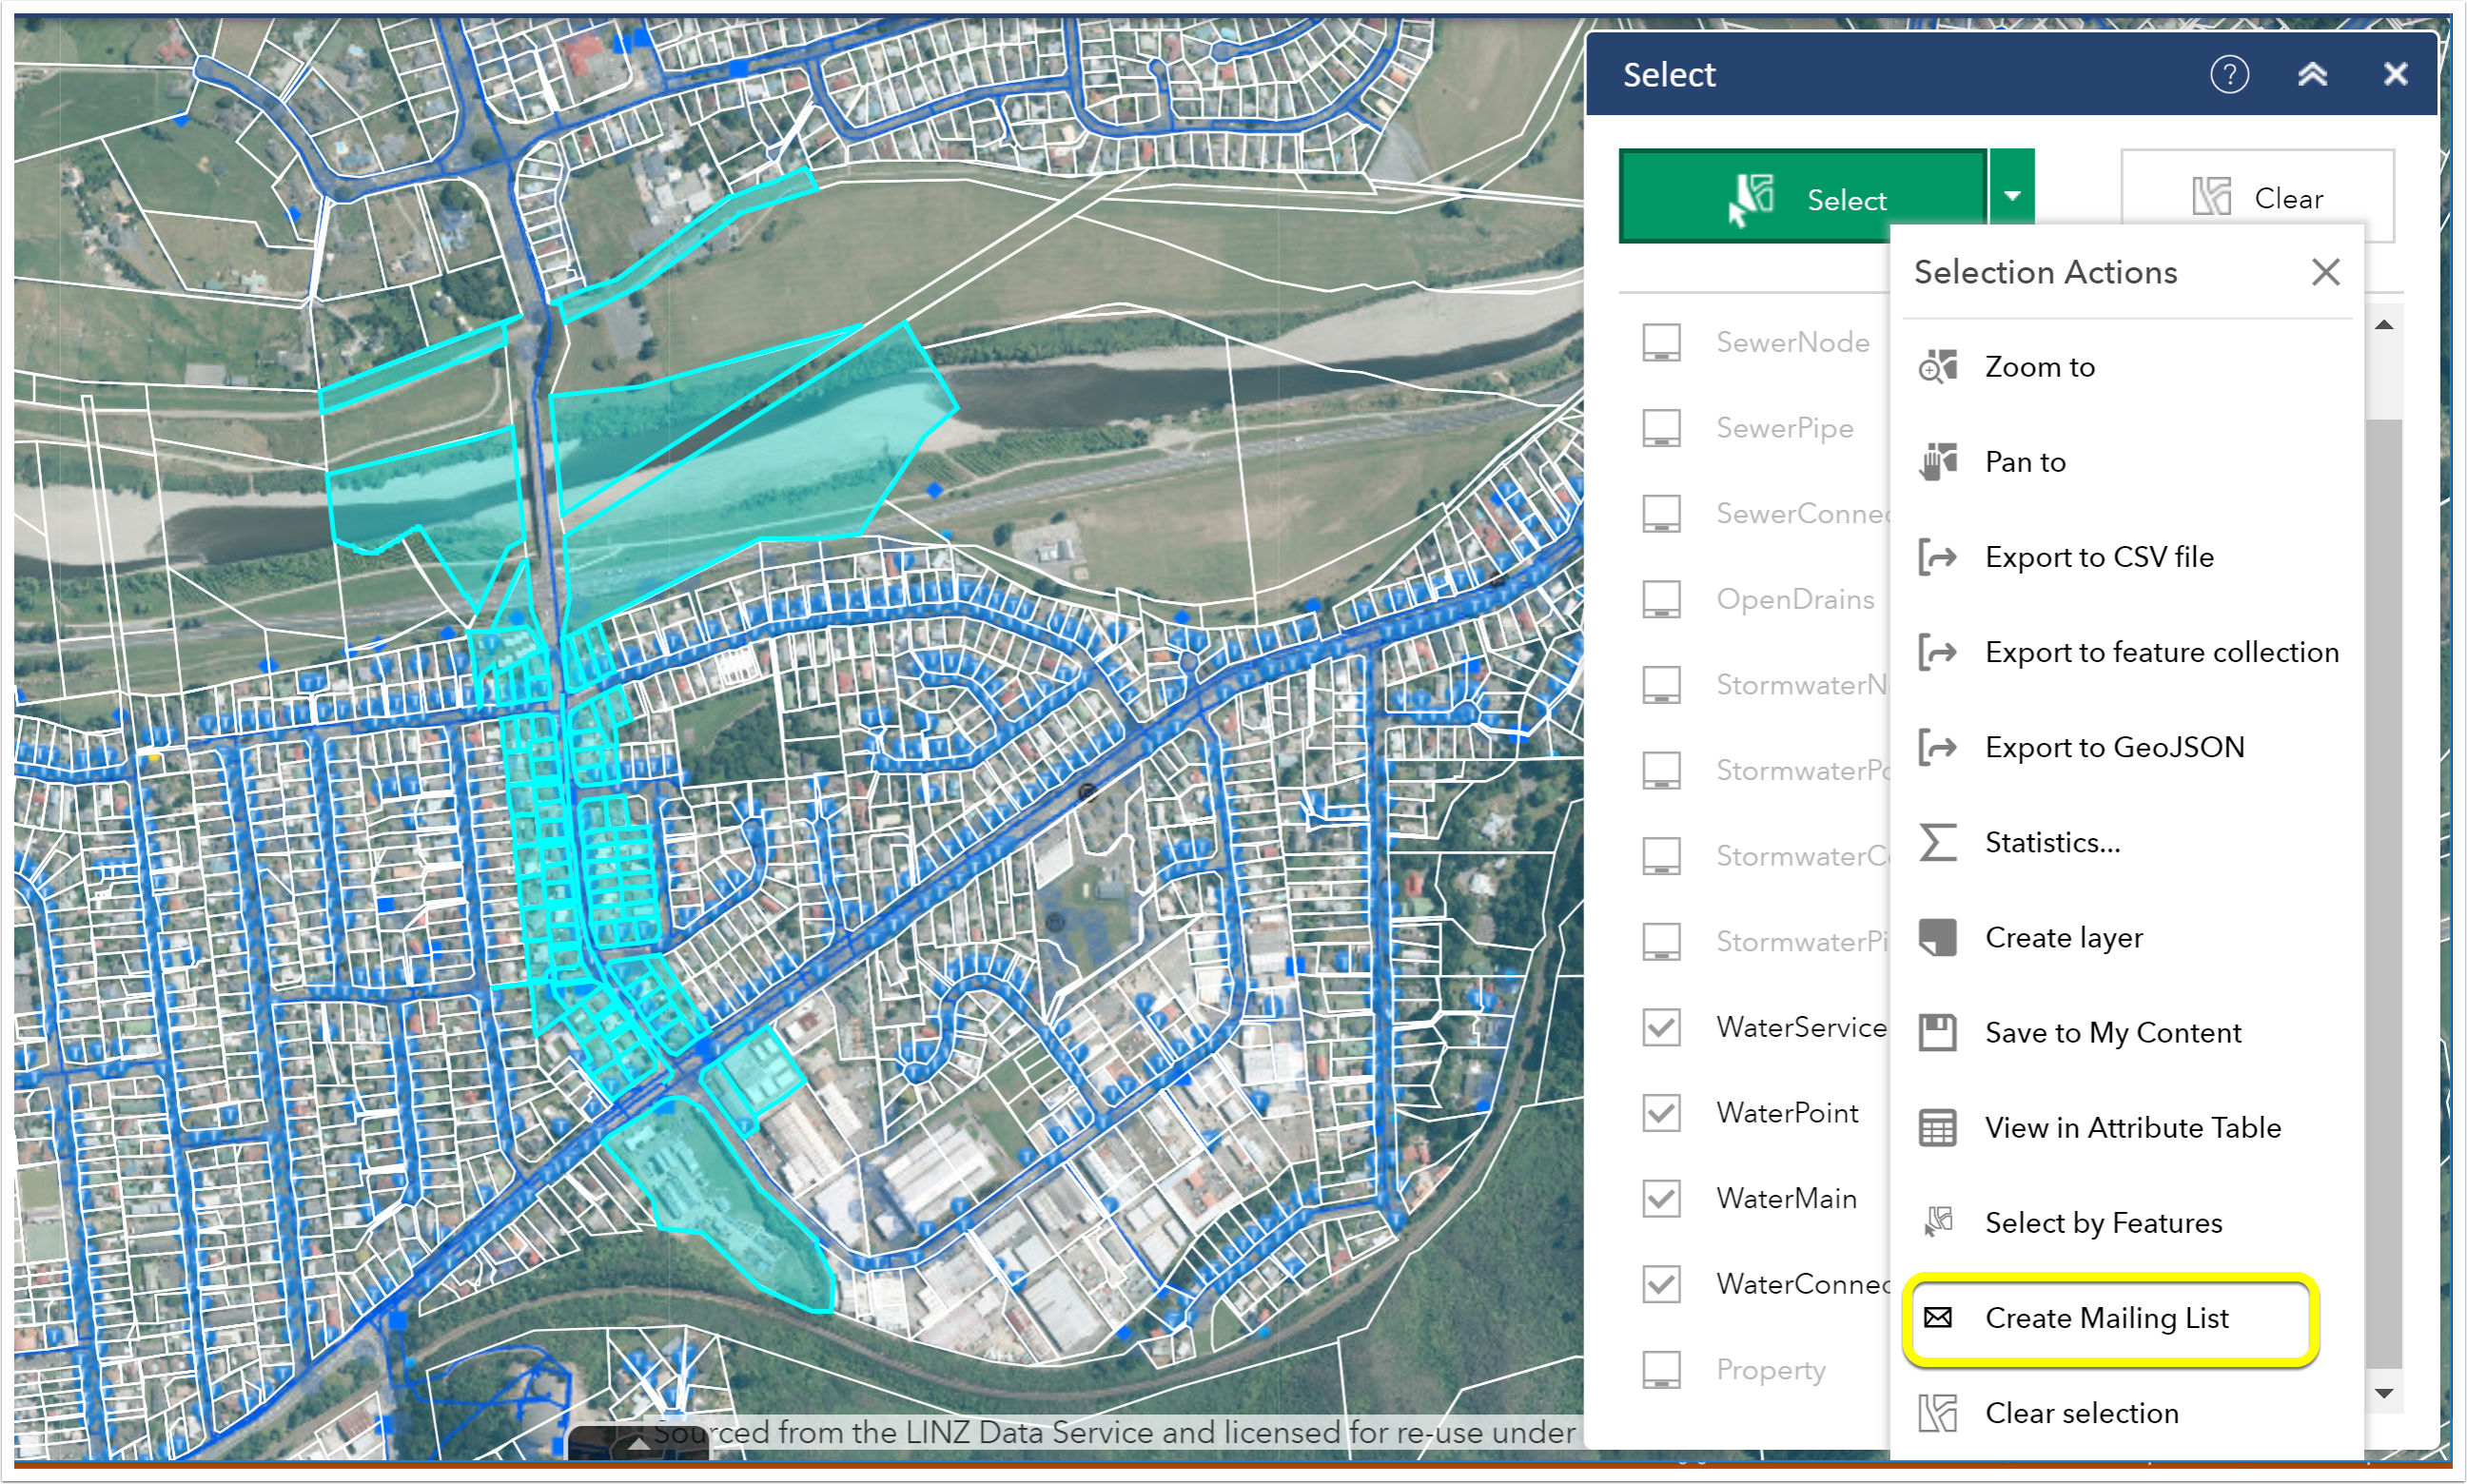Viewport: 2467px width, 1484px height.
Task: Click the Save to My Content disk icon
Action: 1937,1032
